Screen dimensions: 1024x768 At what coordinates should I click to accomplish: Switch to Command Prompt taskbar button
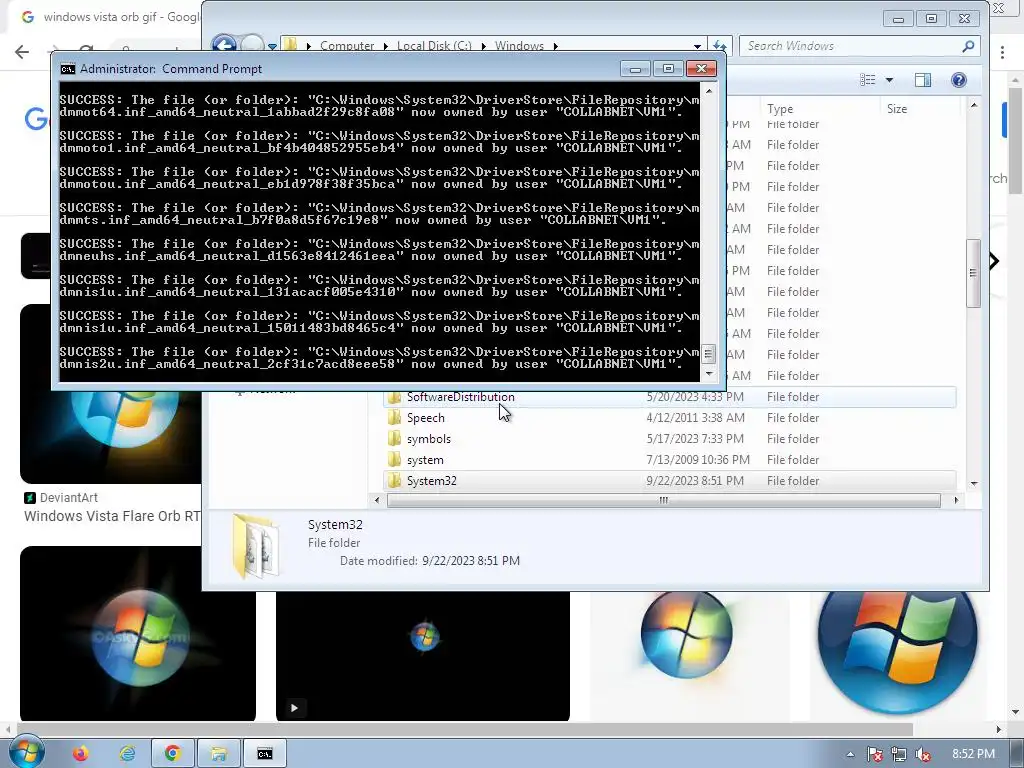264,754
